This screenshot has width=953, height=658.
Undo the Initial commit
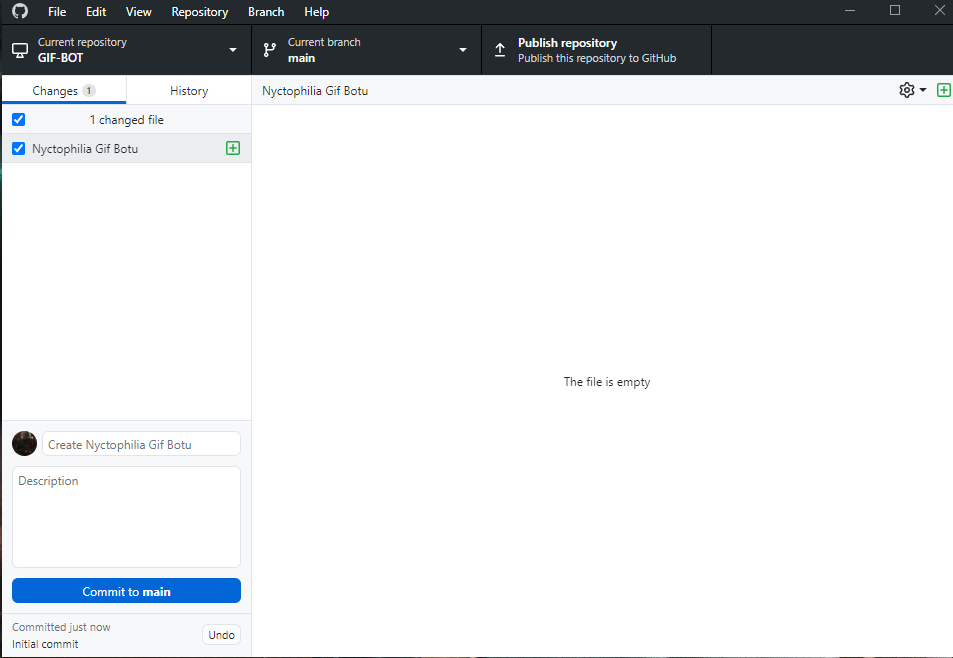(x=221, y=635)
